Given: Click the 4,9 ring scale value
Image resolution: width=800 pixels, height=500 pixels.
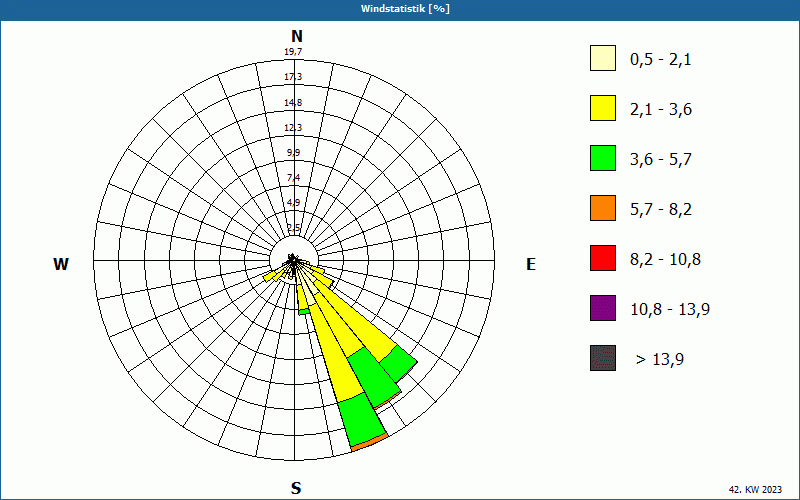Looking at the screenshot, I should (293, 203).
